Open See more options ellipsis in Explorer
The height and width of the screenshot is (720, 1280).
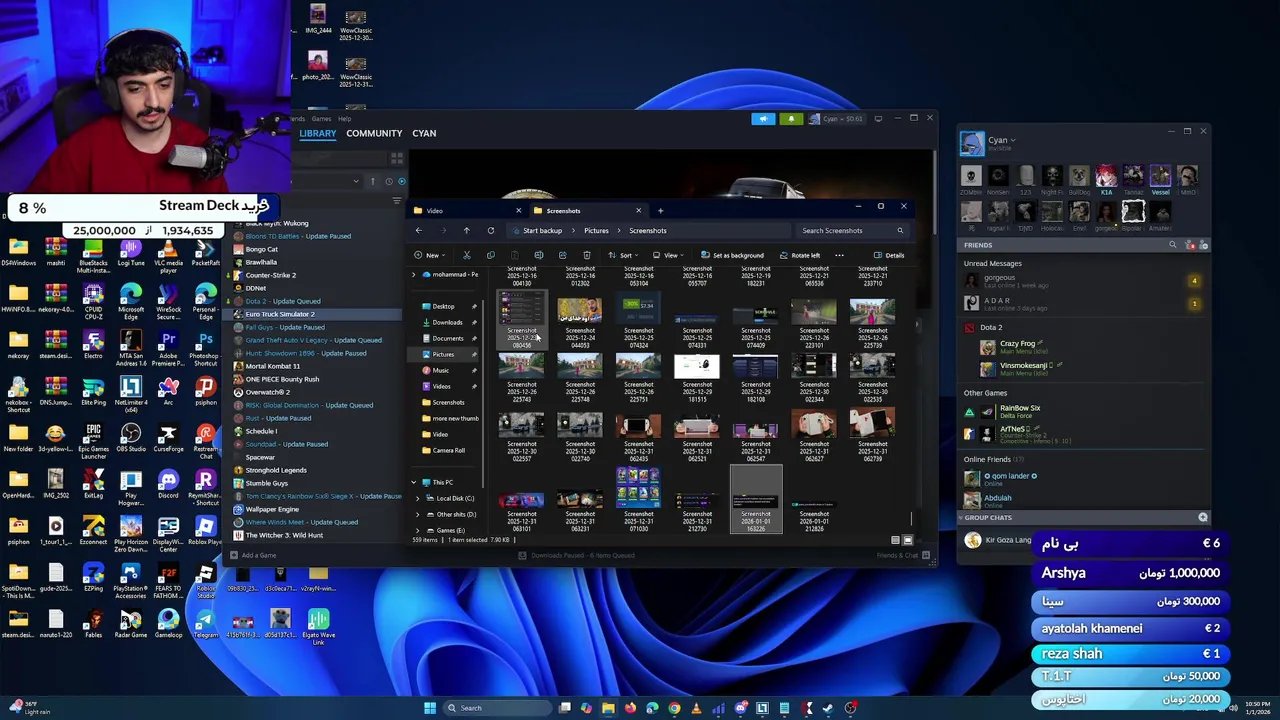click(839, 255)
